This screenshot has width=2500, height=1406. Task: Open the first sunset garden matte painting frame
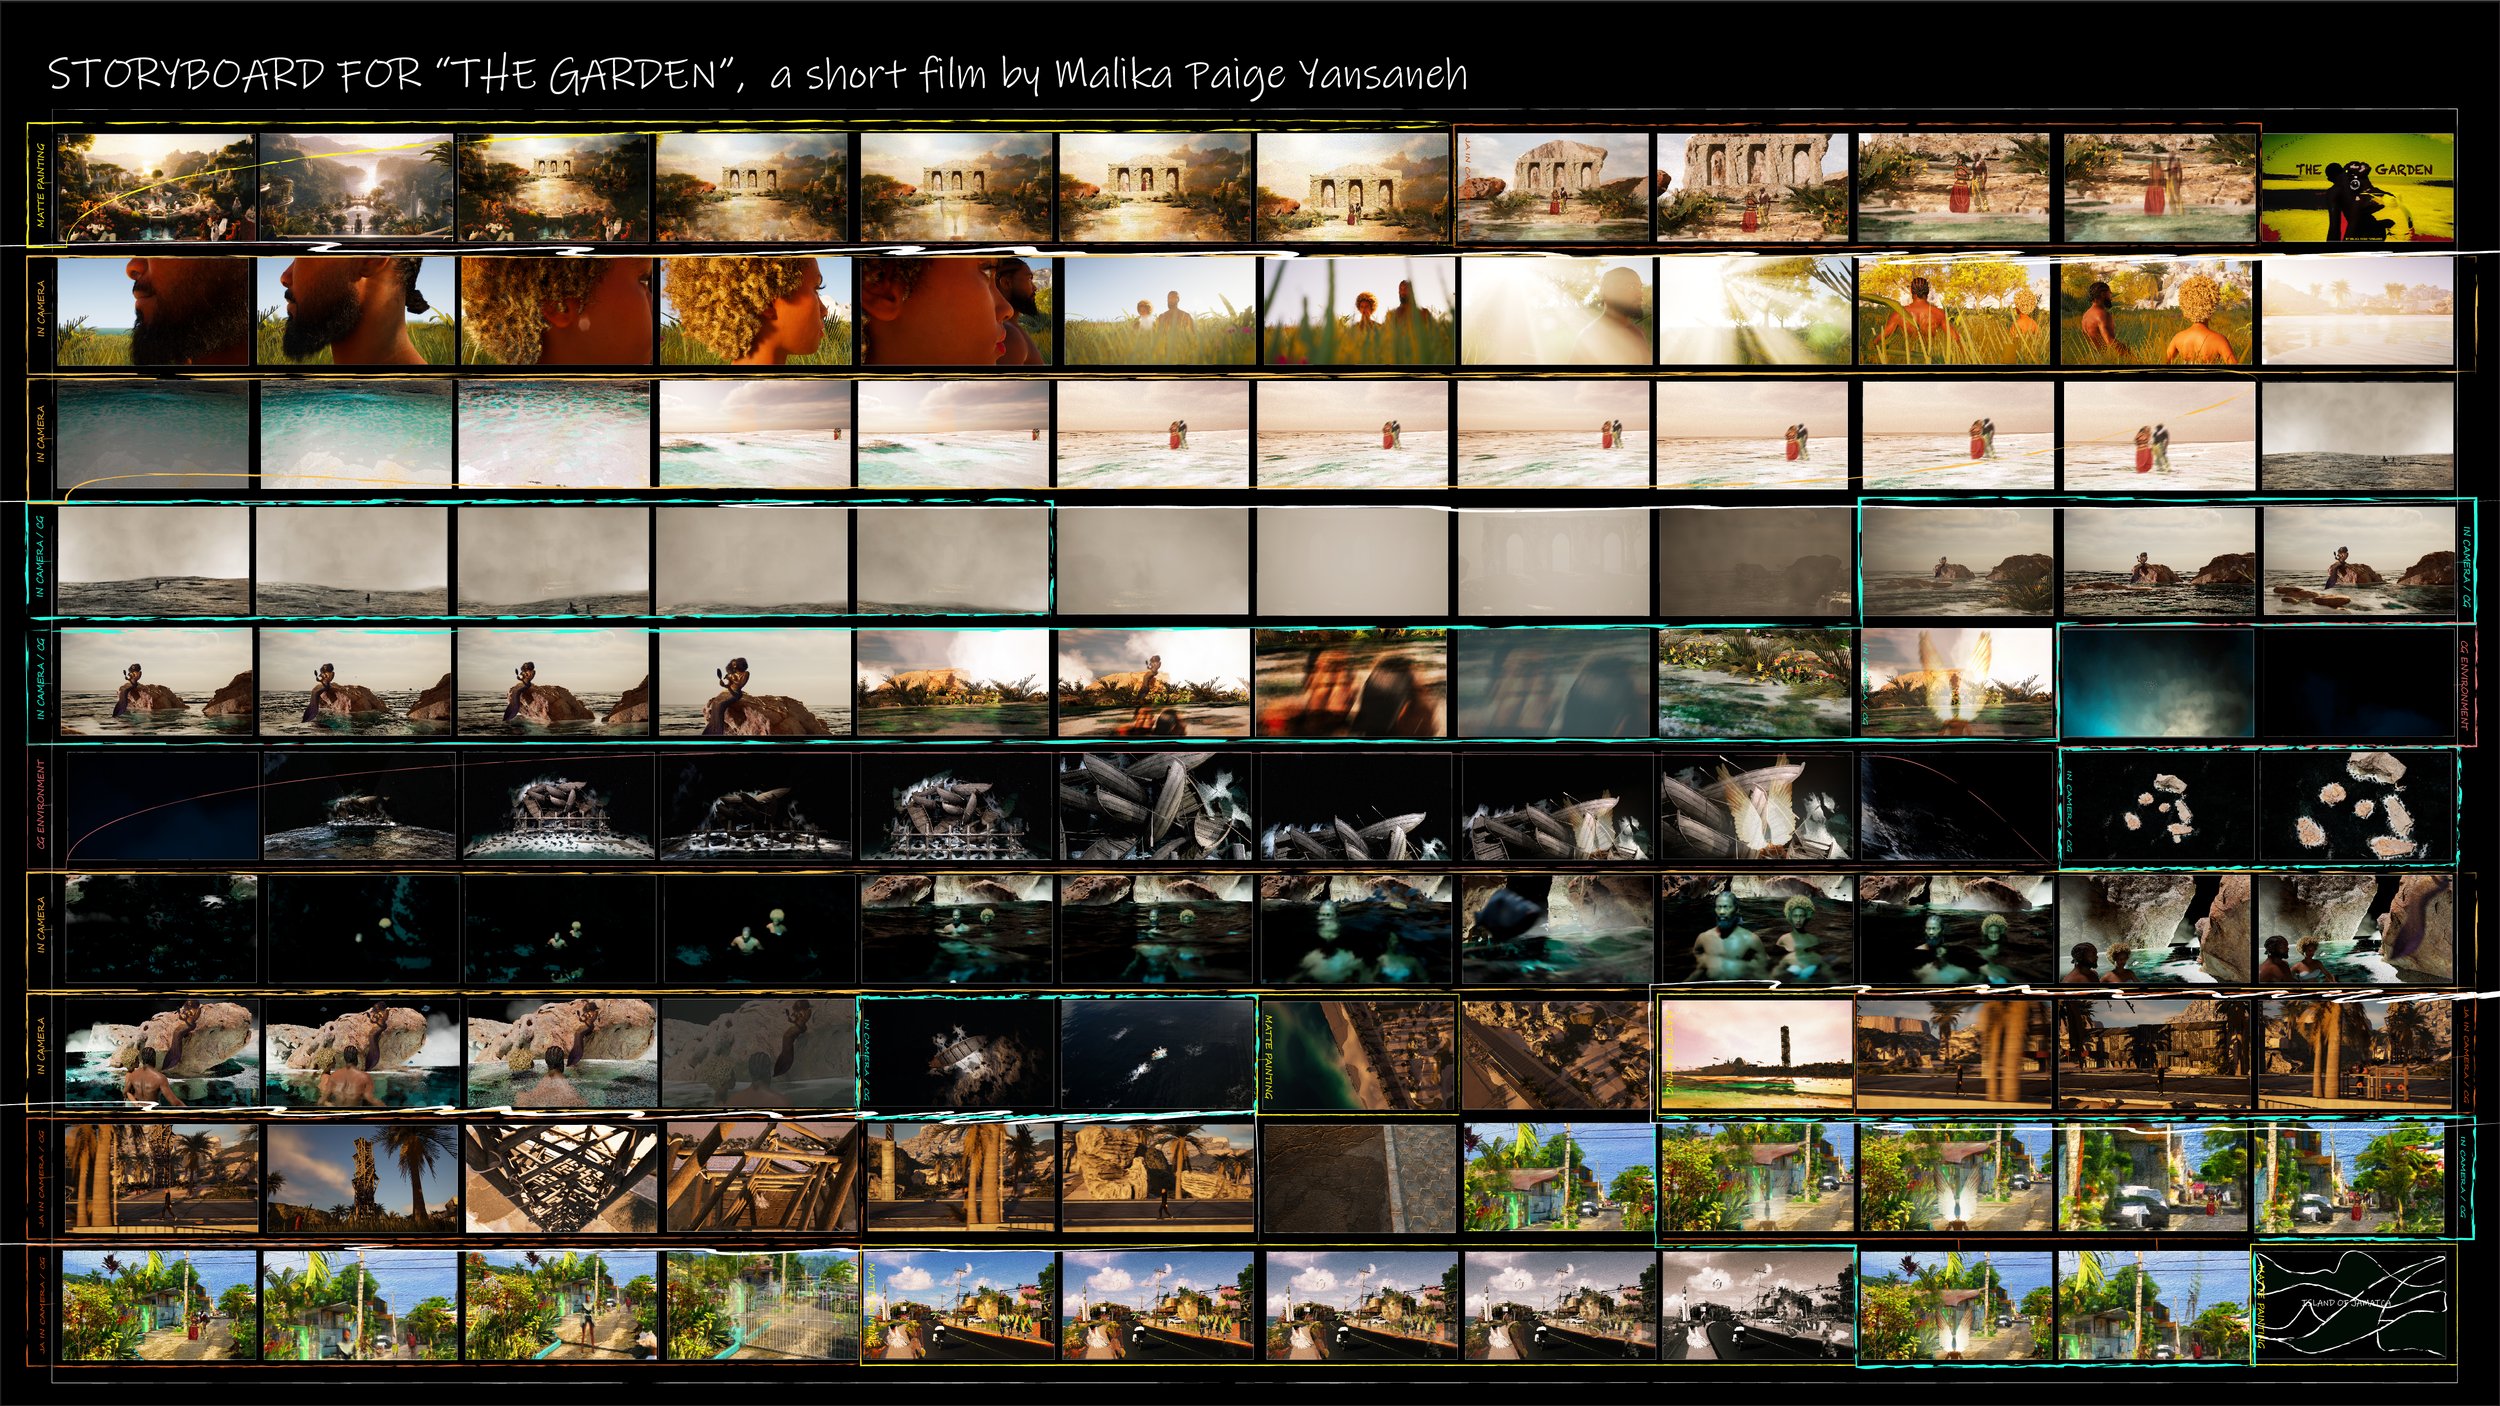pos(155,187)
